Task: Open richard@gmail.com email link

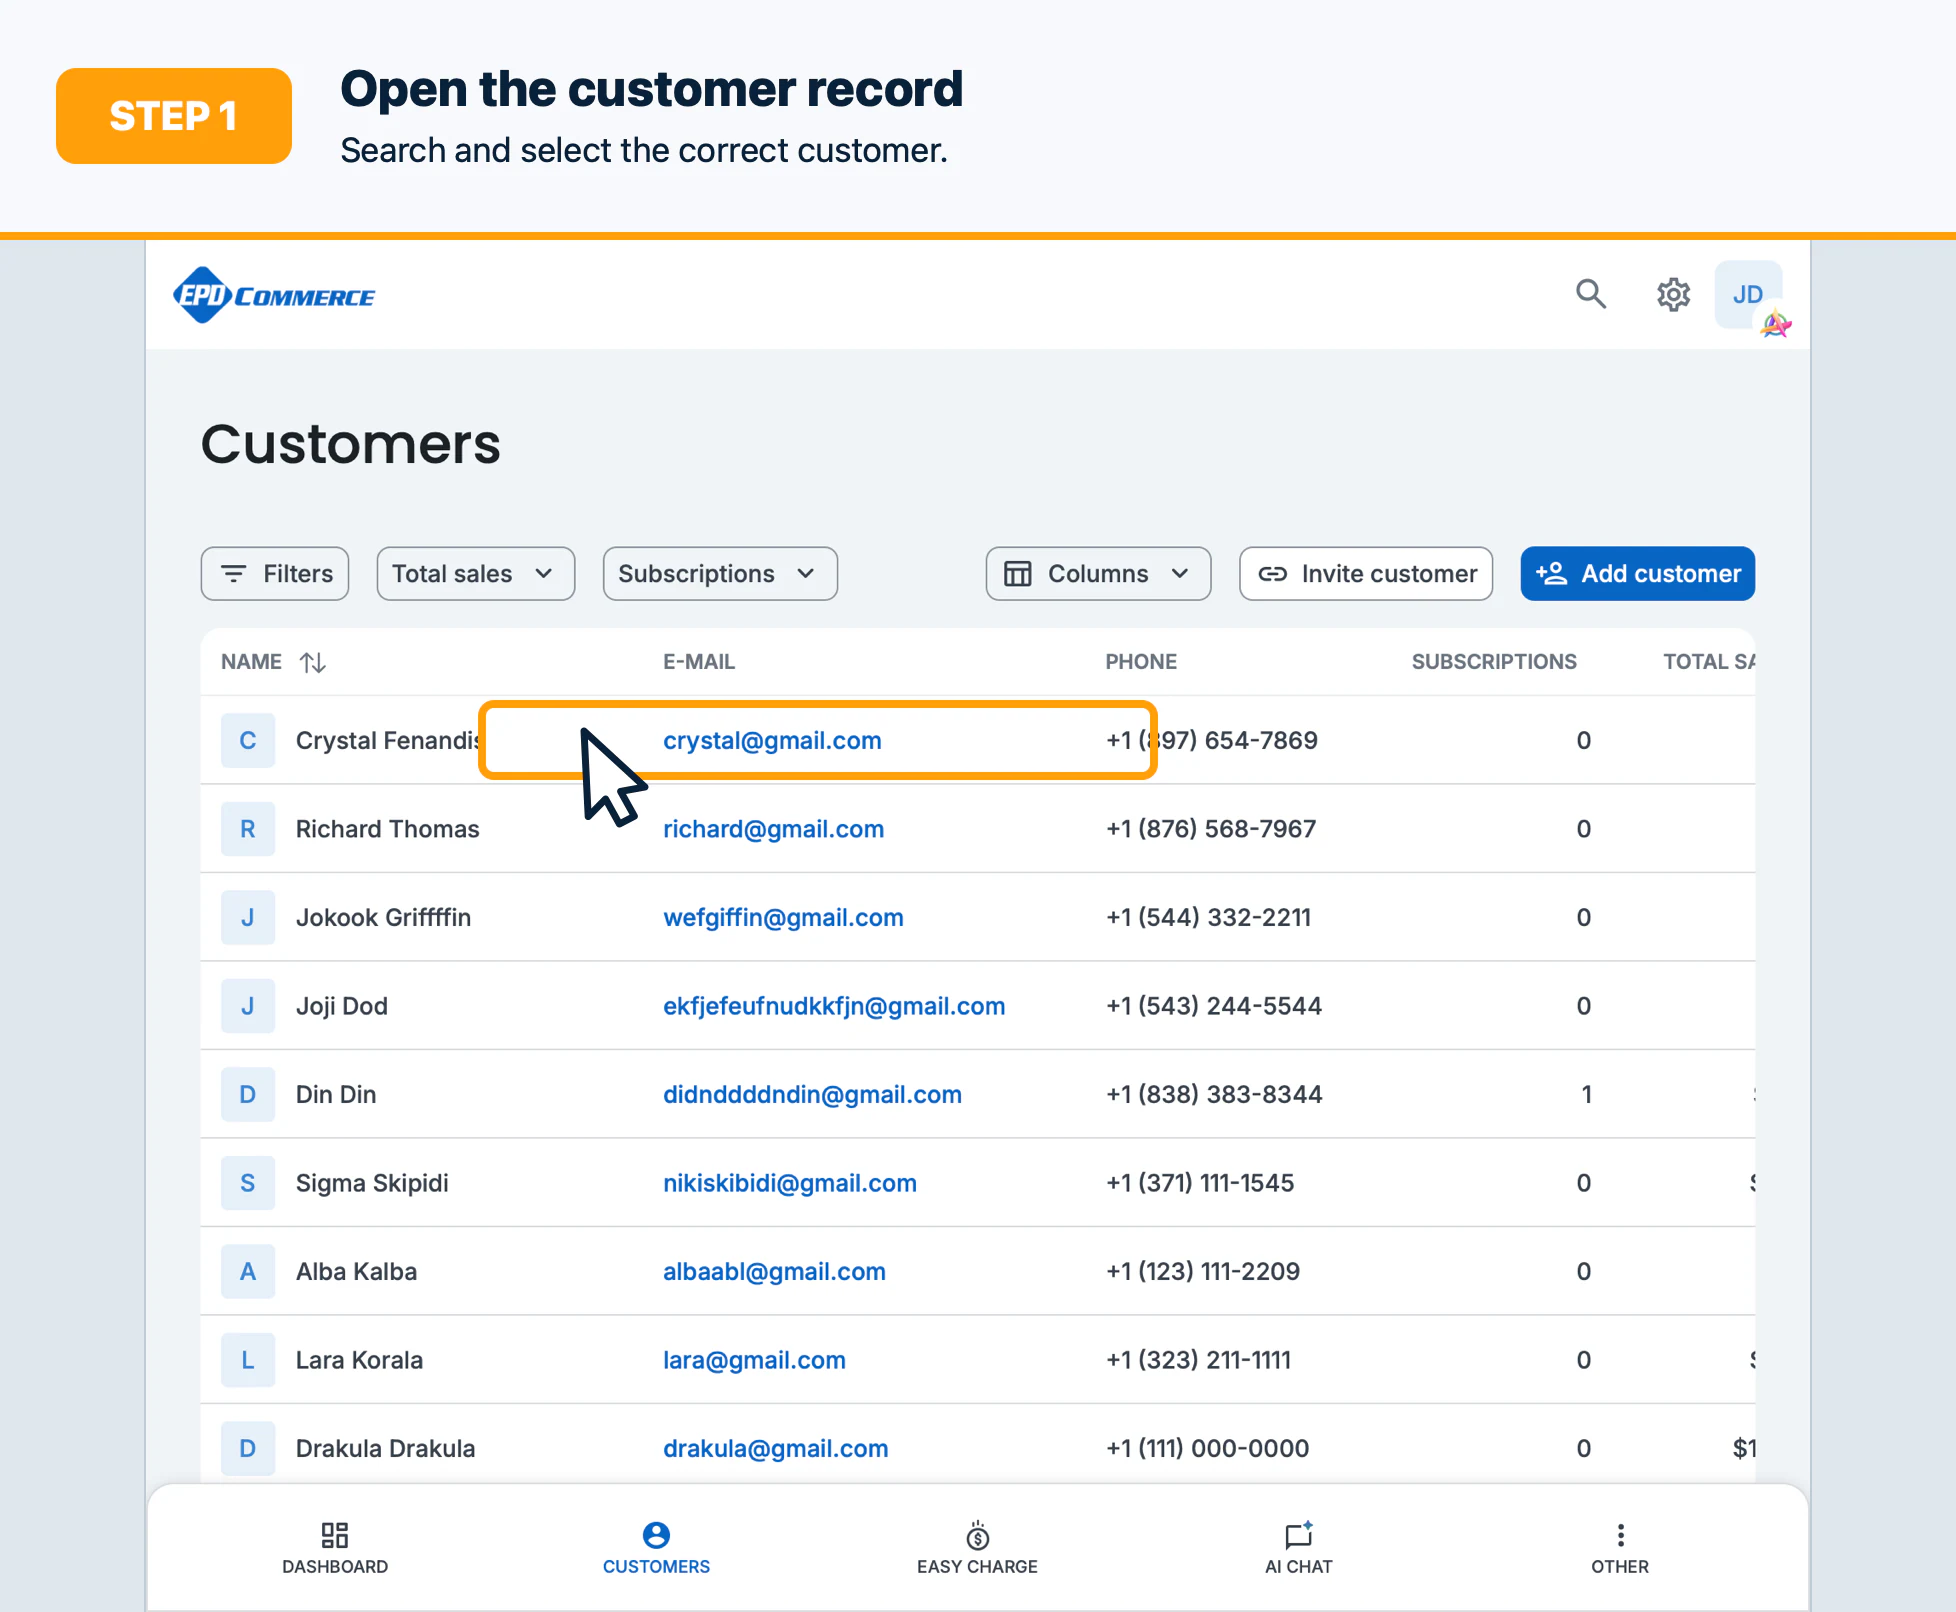Action: tap(773, 829)
